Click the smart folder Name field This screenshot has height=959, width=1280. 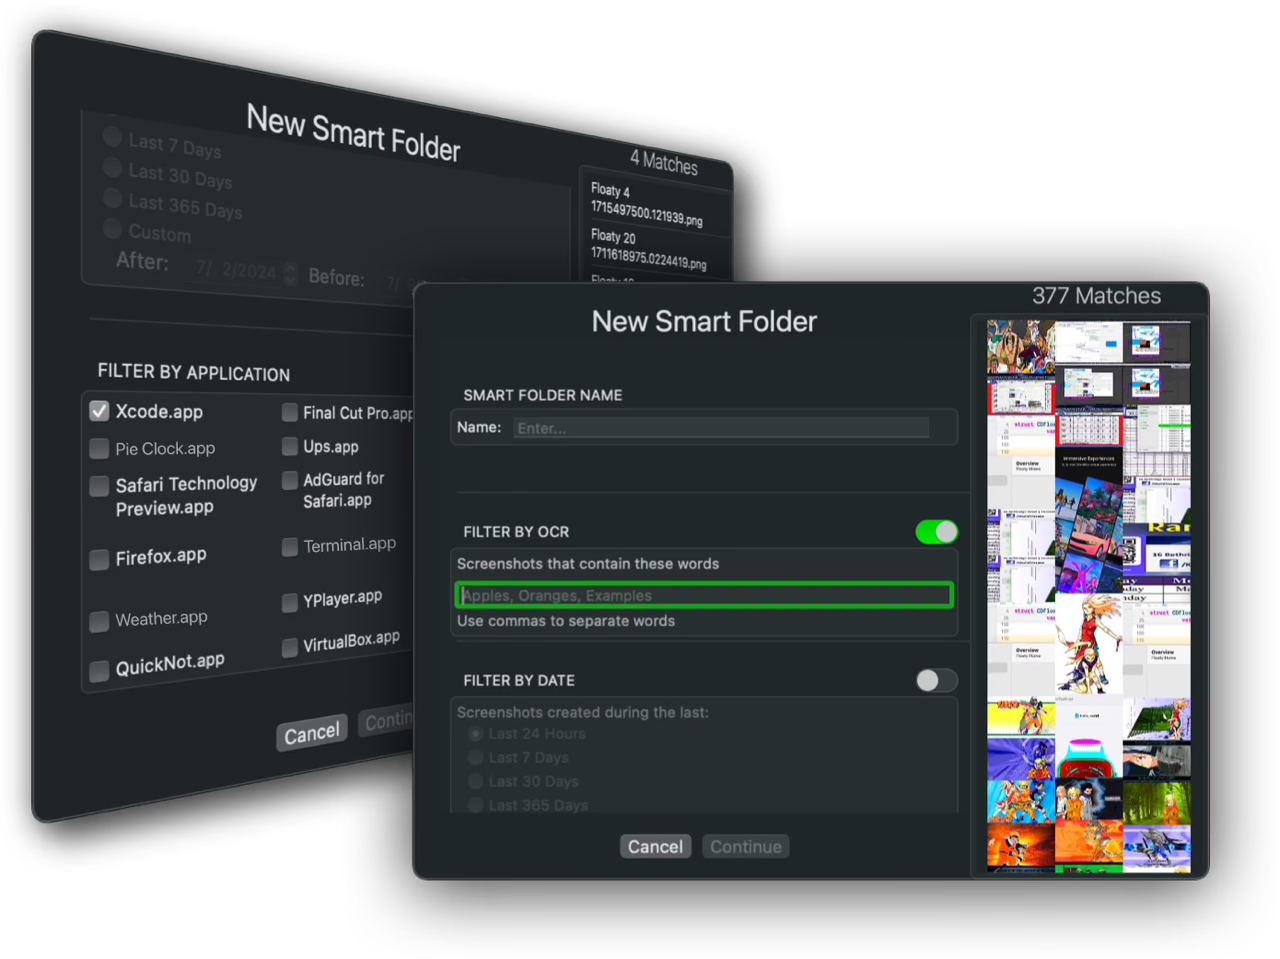(x=720, y=428)
